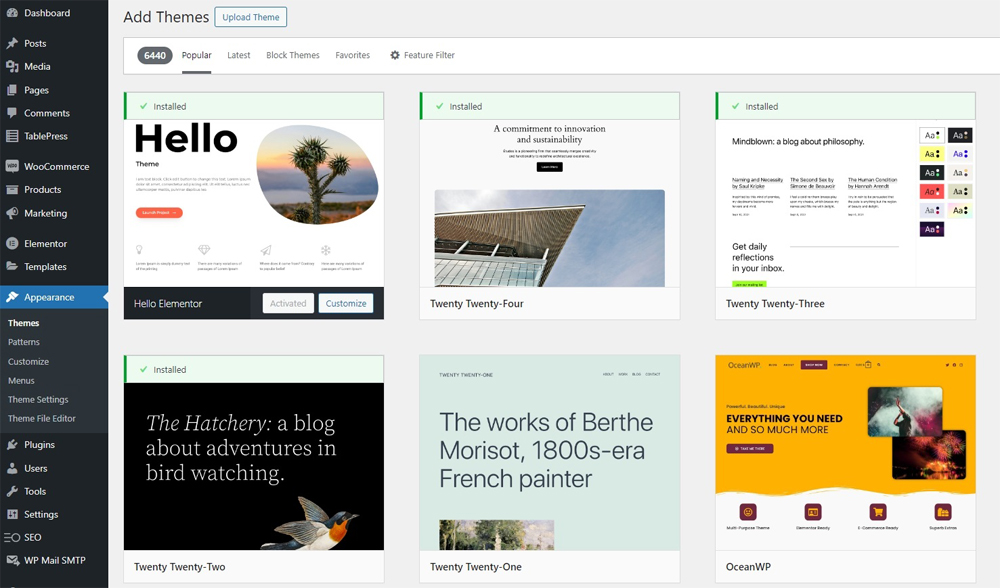
Task: Click the Tools wrench icon
Action: pyautogui.click(x=12, y=491)
